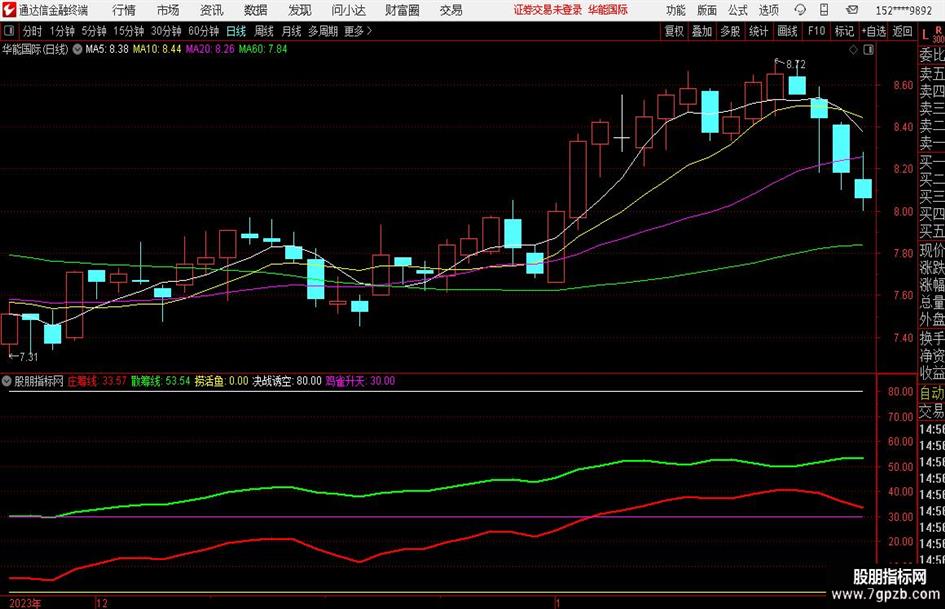Open the 数据 menu
This screenshot has width=945, height=609.
click(256, 10)
